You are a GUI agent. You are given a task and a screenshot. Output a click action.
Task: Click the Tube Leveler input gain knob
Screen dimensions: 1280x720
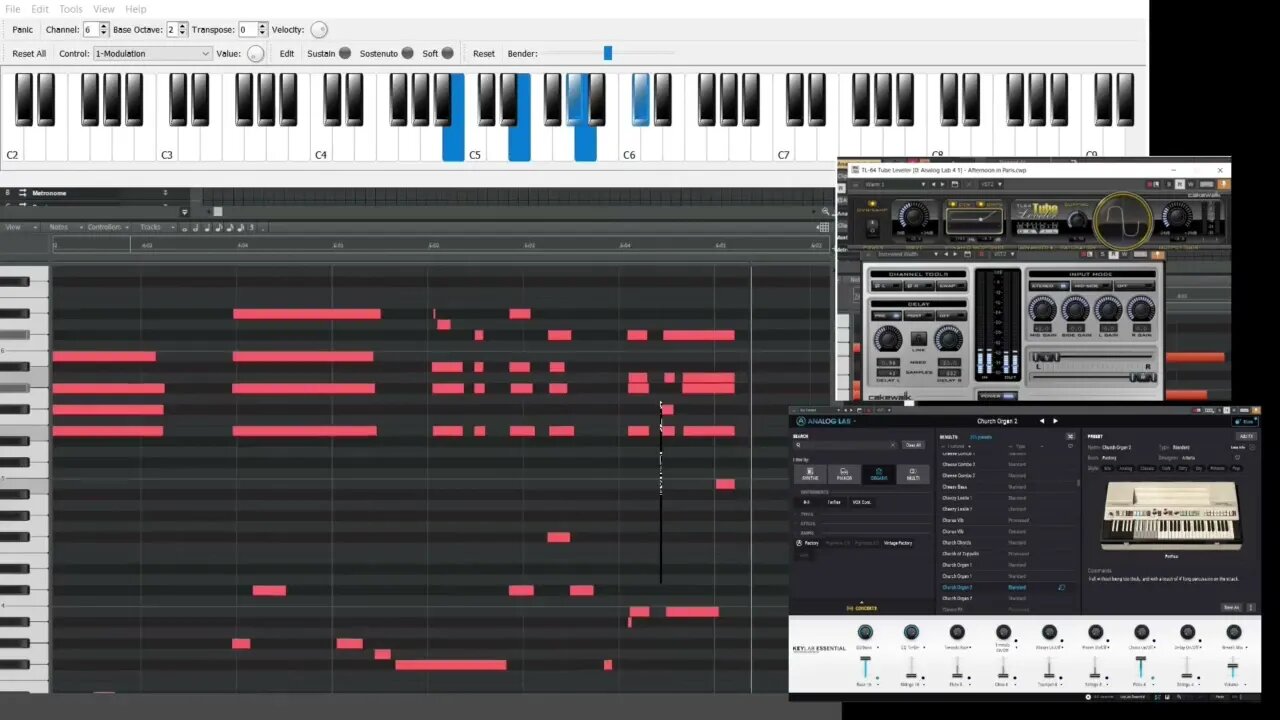pyautogui.click(x=914, y=215)
